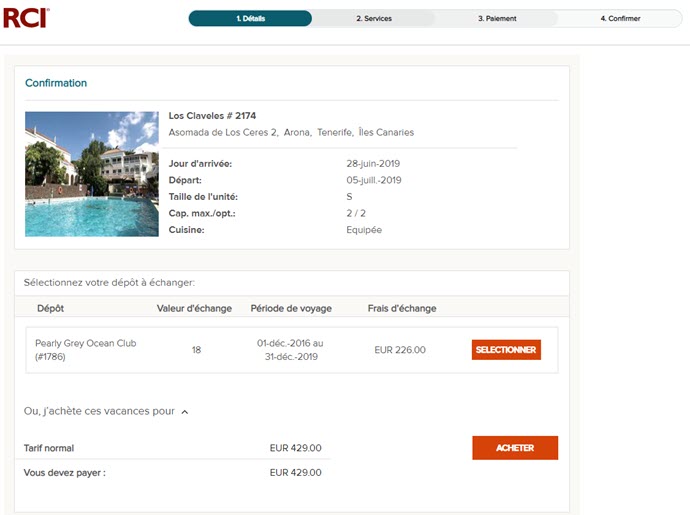The image size is (690, 515).
Task: Click unit size value S
Action: [349, 197]
